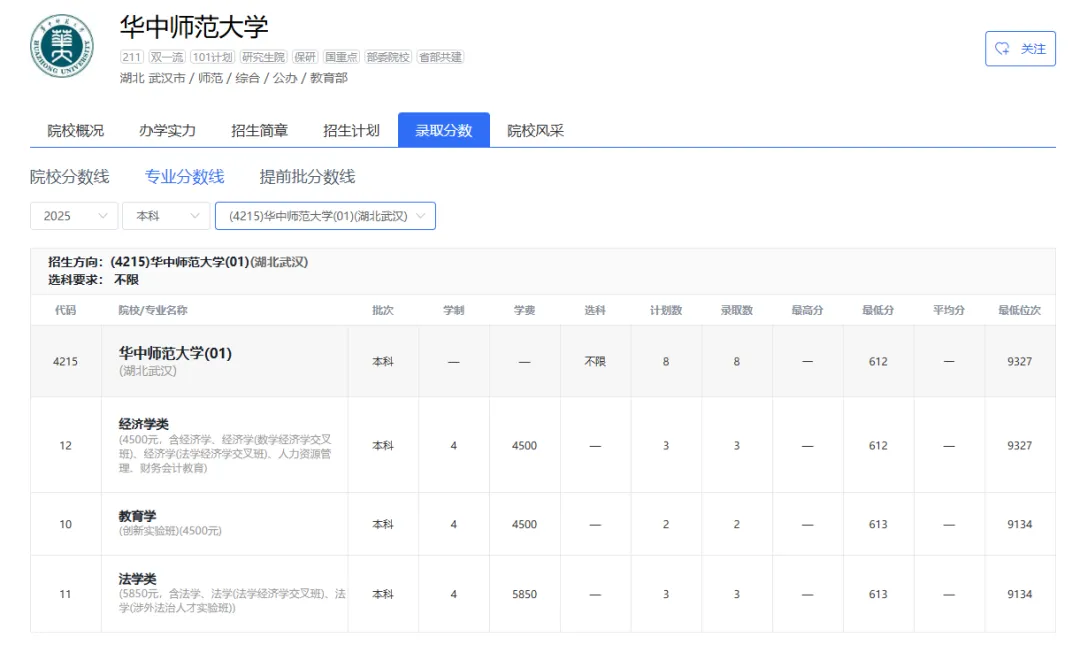The width and height of the screenshot is (1080, 645).
Task: Click the 双一流 tag
Action: tap(167, 57)
